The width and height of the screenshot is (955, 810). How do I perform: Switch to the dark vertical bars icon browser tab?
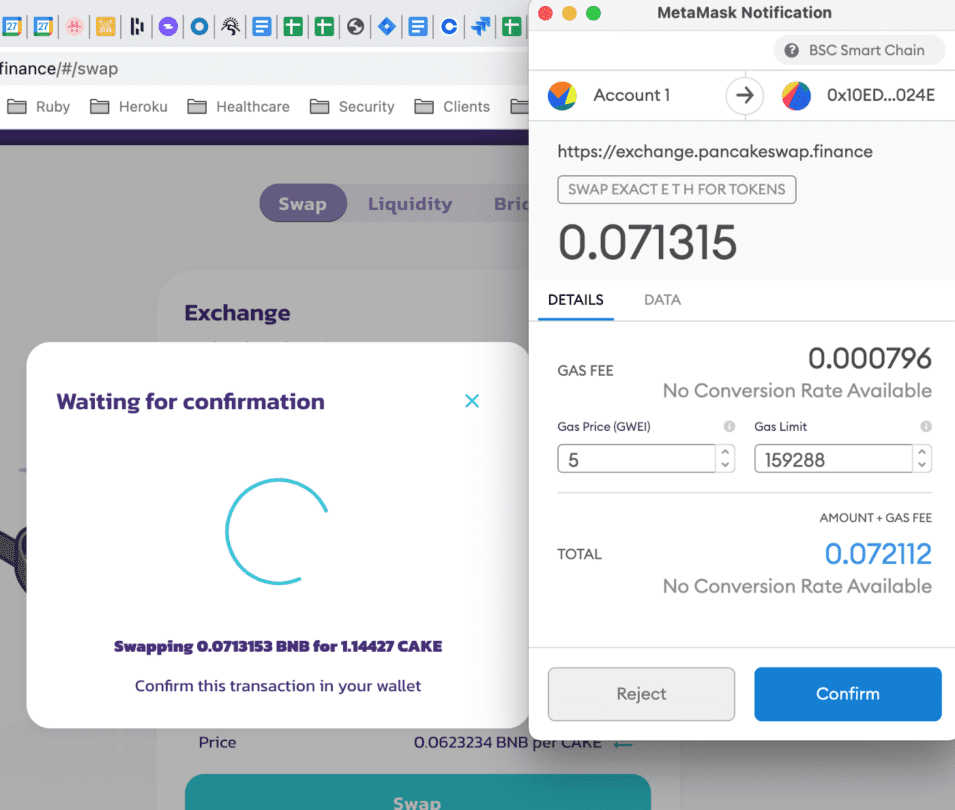click(x=137, y=26)
